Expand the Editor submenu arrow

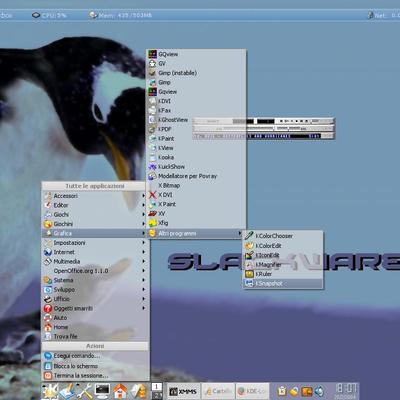144,205
